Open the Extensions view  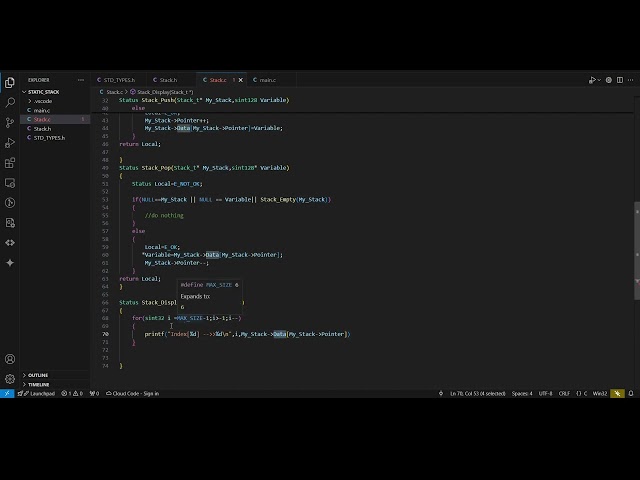coord(10,163)
